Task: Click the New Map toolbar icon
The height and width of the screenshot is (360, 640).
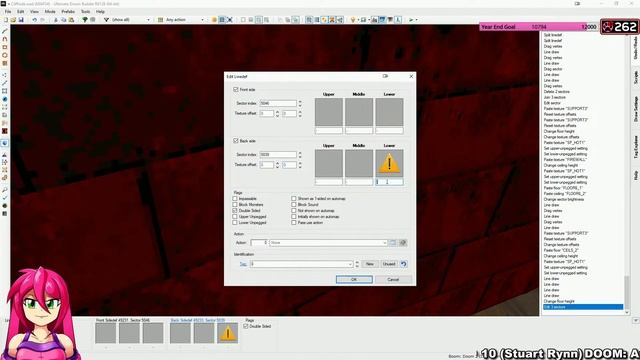Action: pos(5,20)
